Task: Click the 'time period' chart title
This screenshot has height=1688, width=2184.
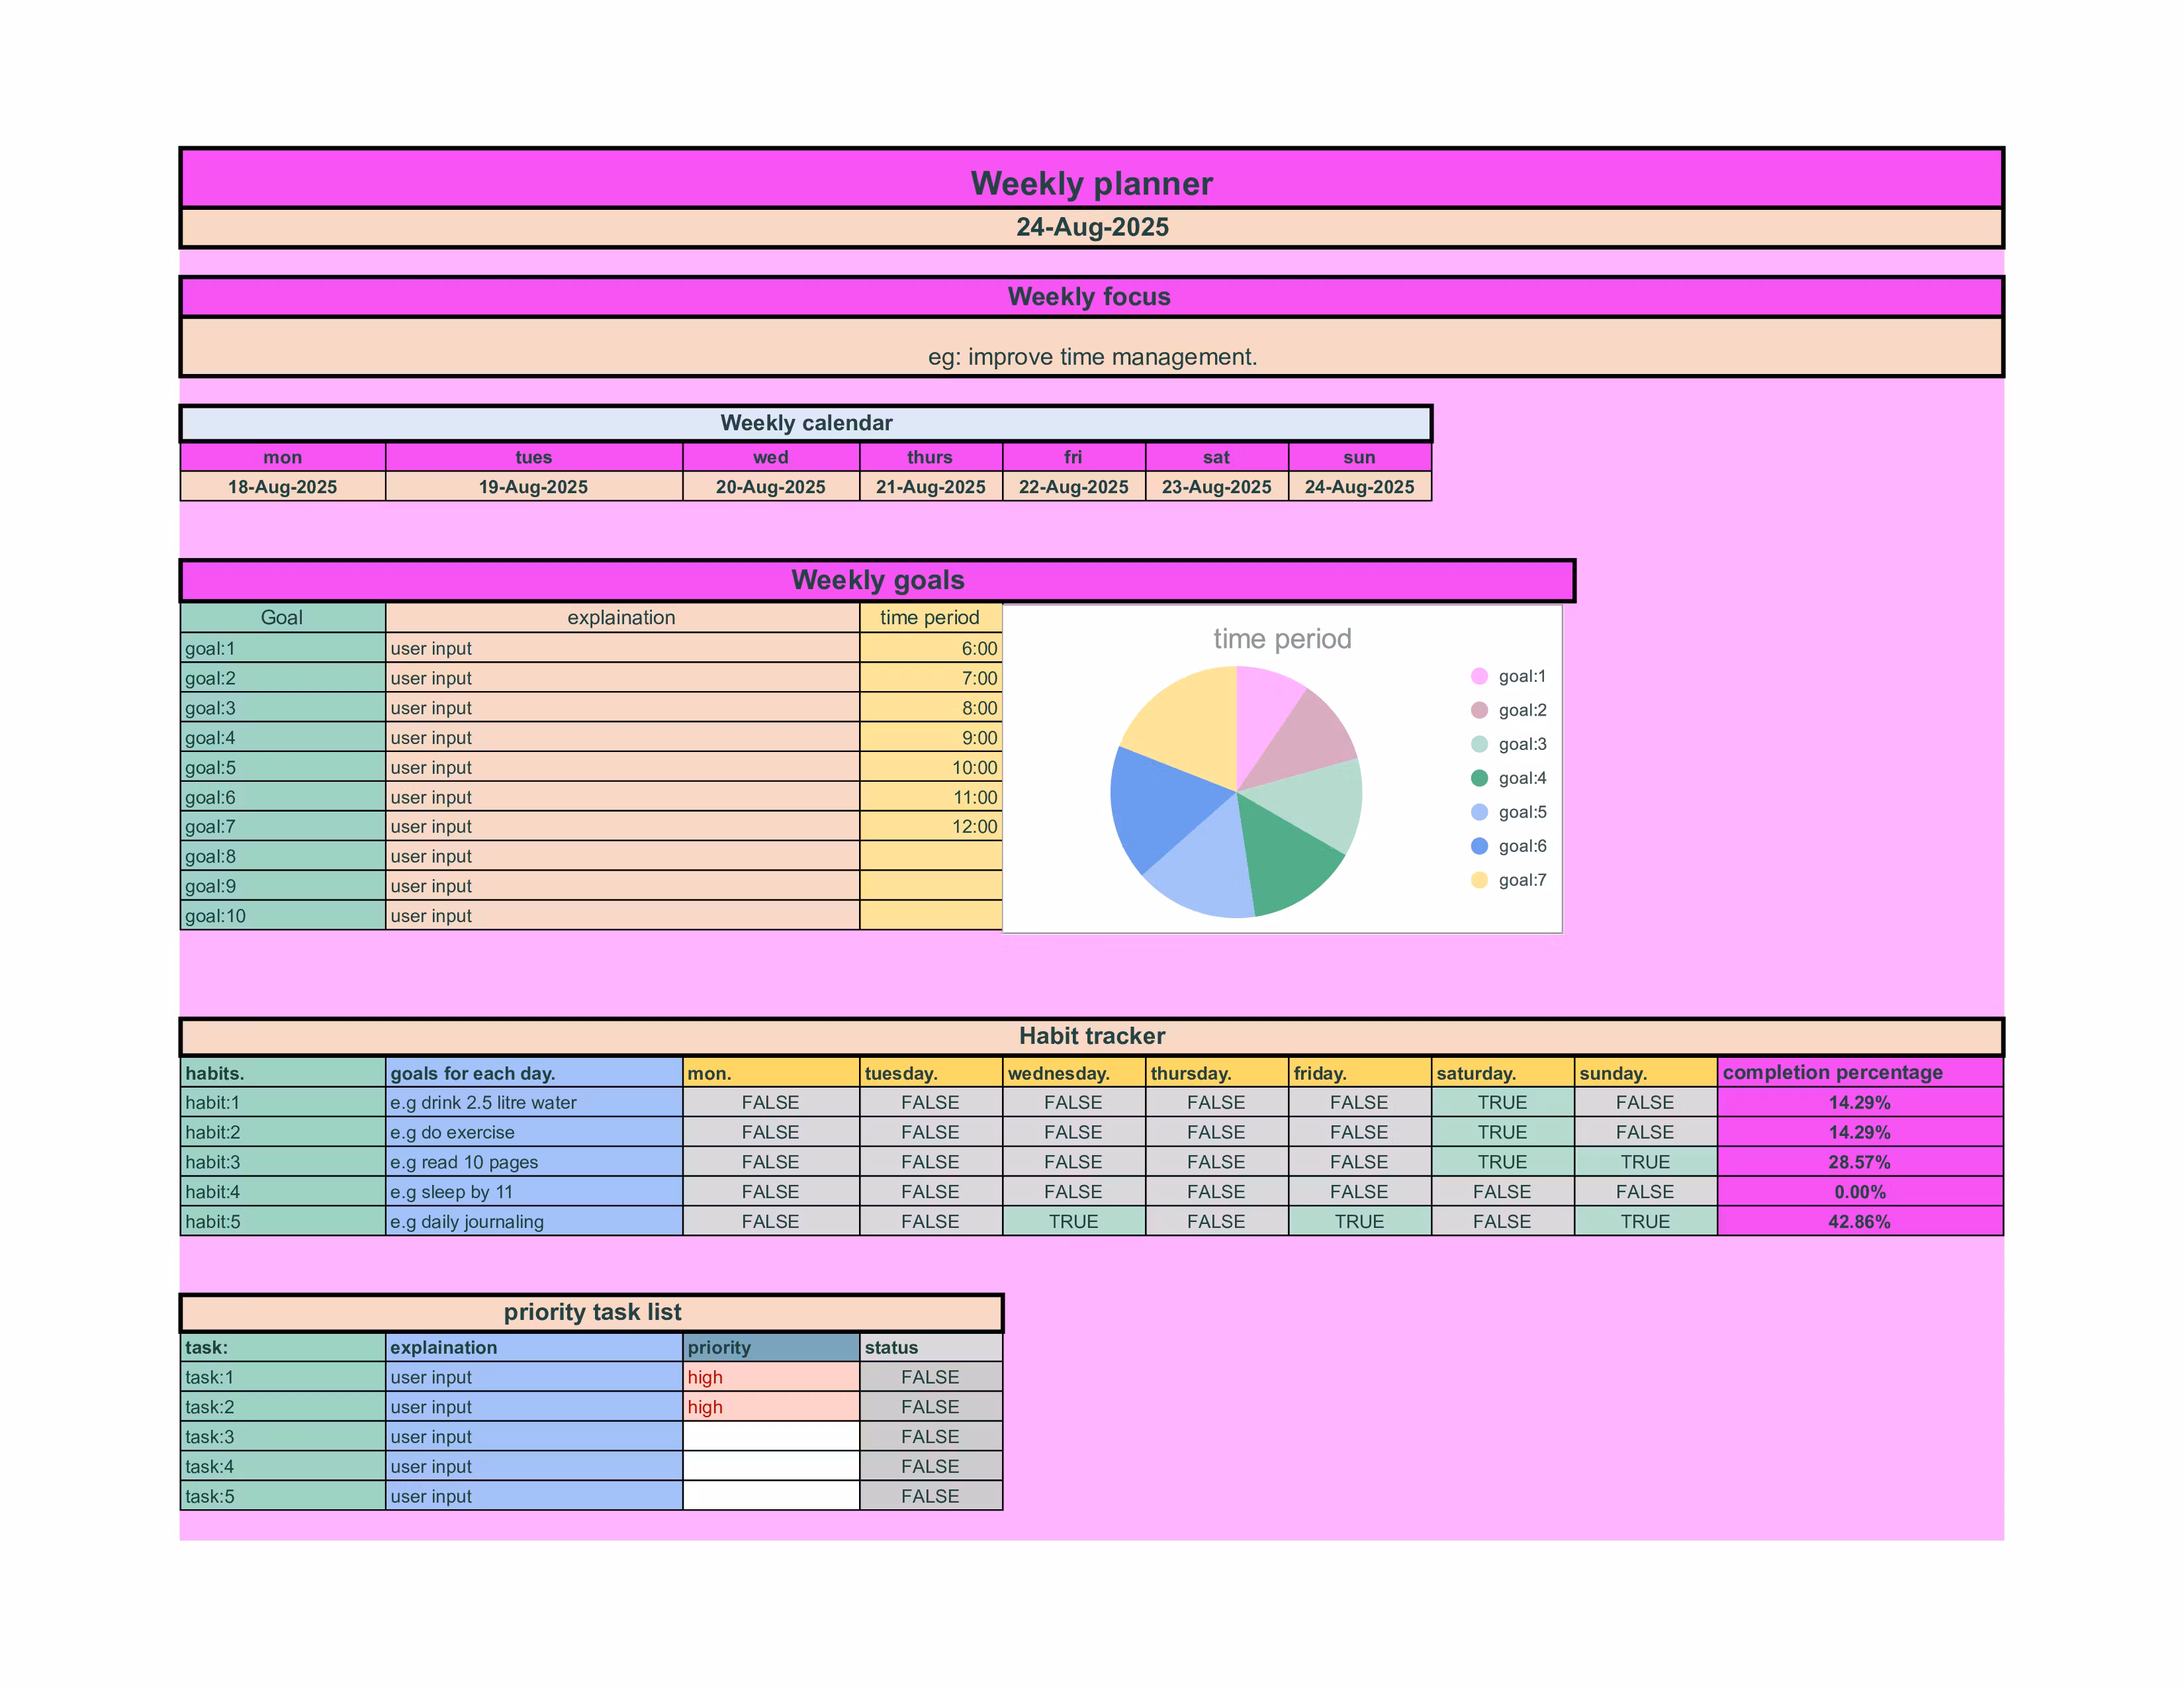Action: [x=1281, y=639]
